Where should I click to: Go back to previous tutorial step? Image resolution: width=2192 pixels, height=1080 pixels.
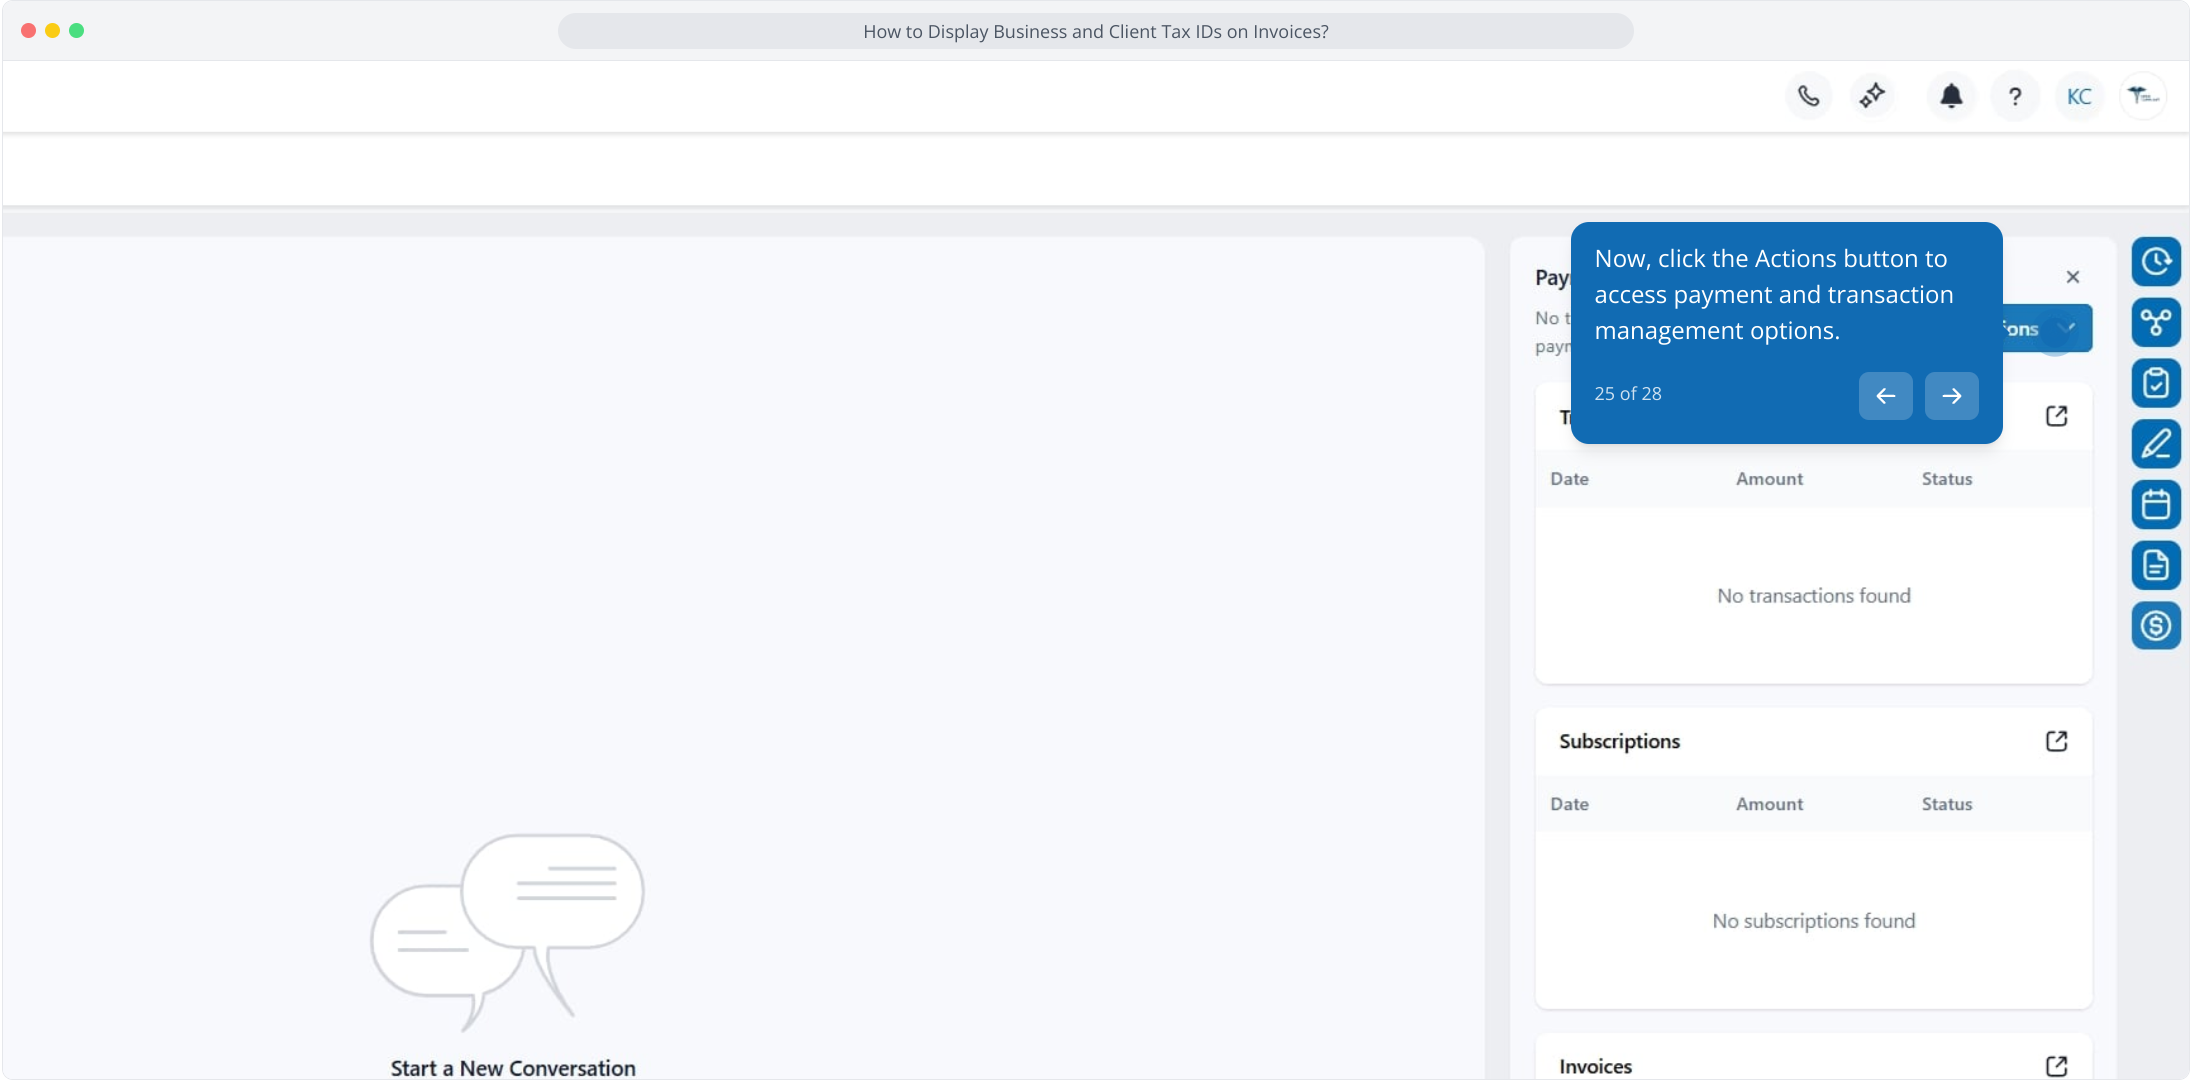(1885, 396)
